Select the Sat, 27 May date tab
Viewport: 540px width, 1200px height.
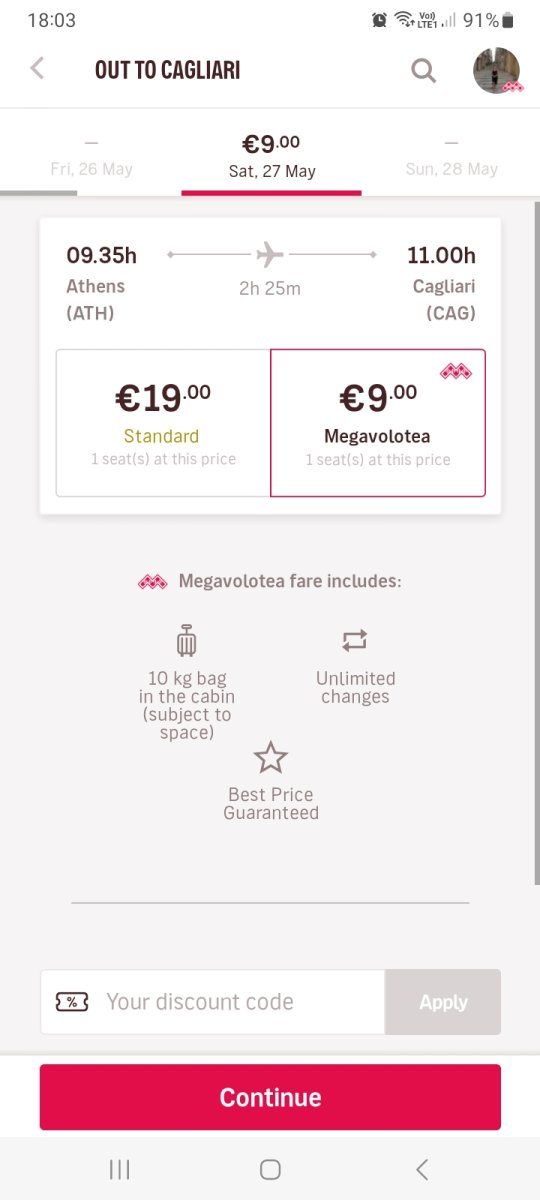tap(271, 156)
